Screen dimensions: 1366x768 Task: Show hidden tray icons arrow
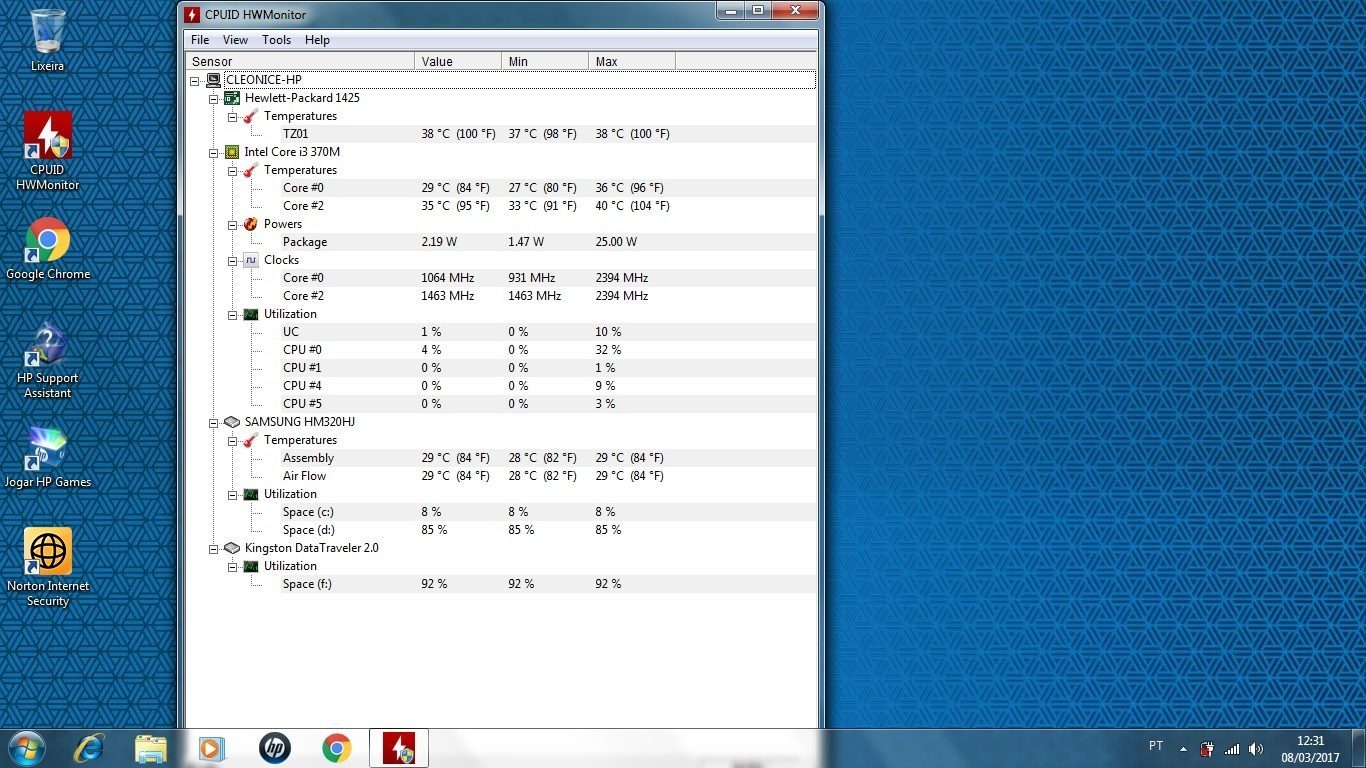pos(1183,749)
